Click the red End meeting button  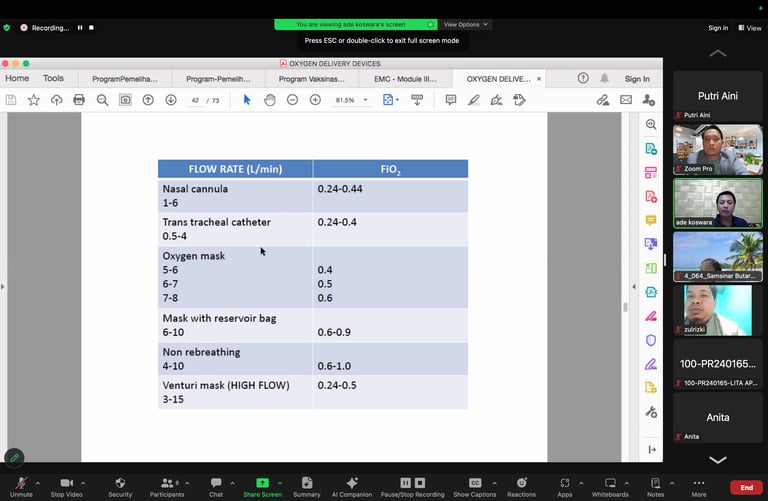point(746,487)
